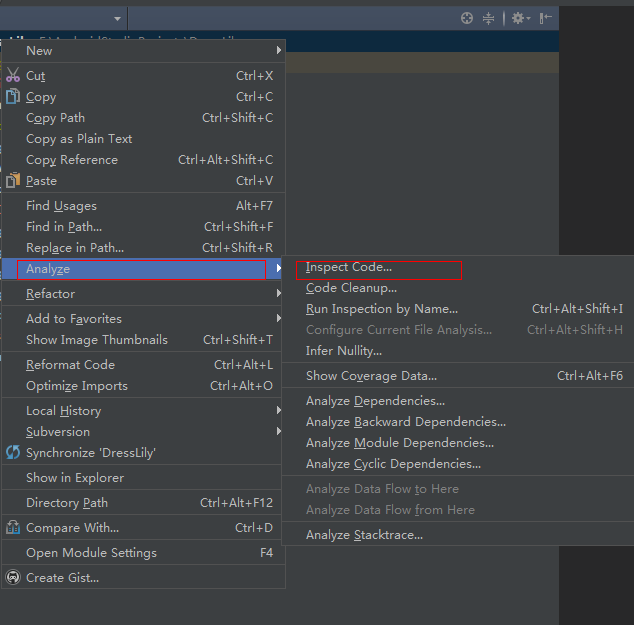Choose Synchronize 'DressLily'
This screenshot has width=634, height=625.
144,453
